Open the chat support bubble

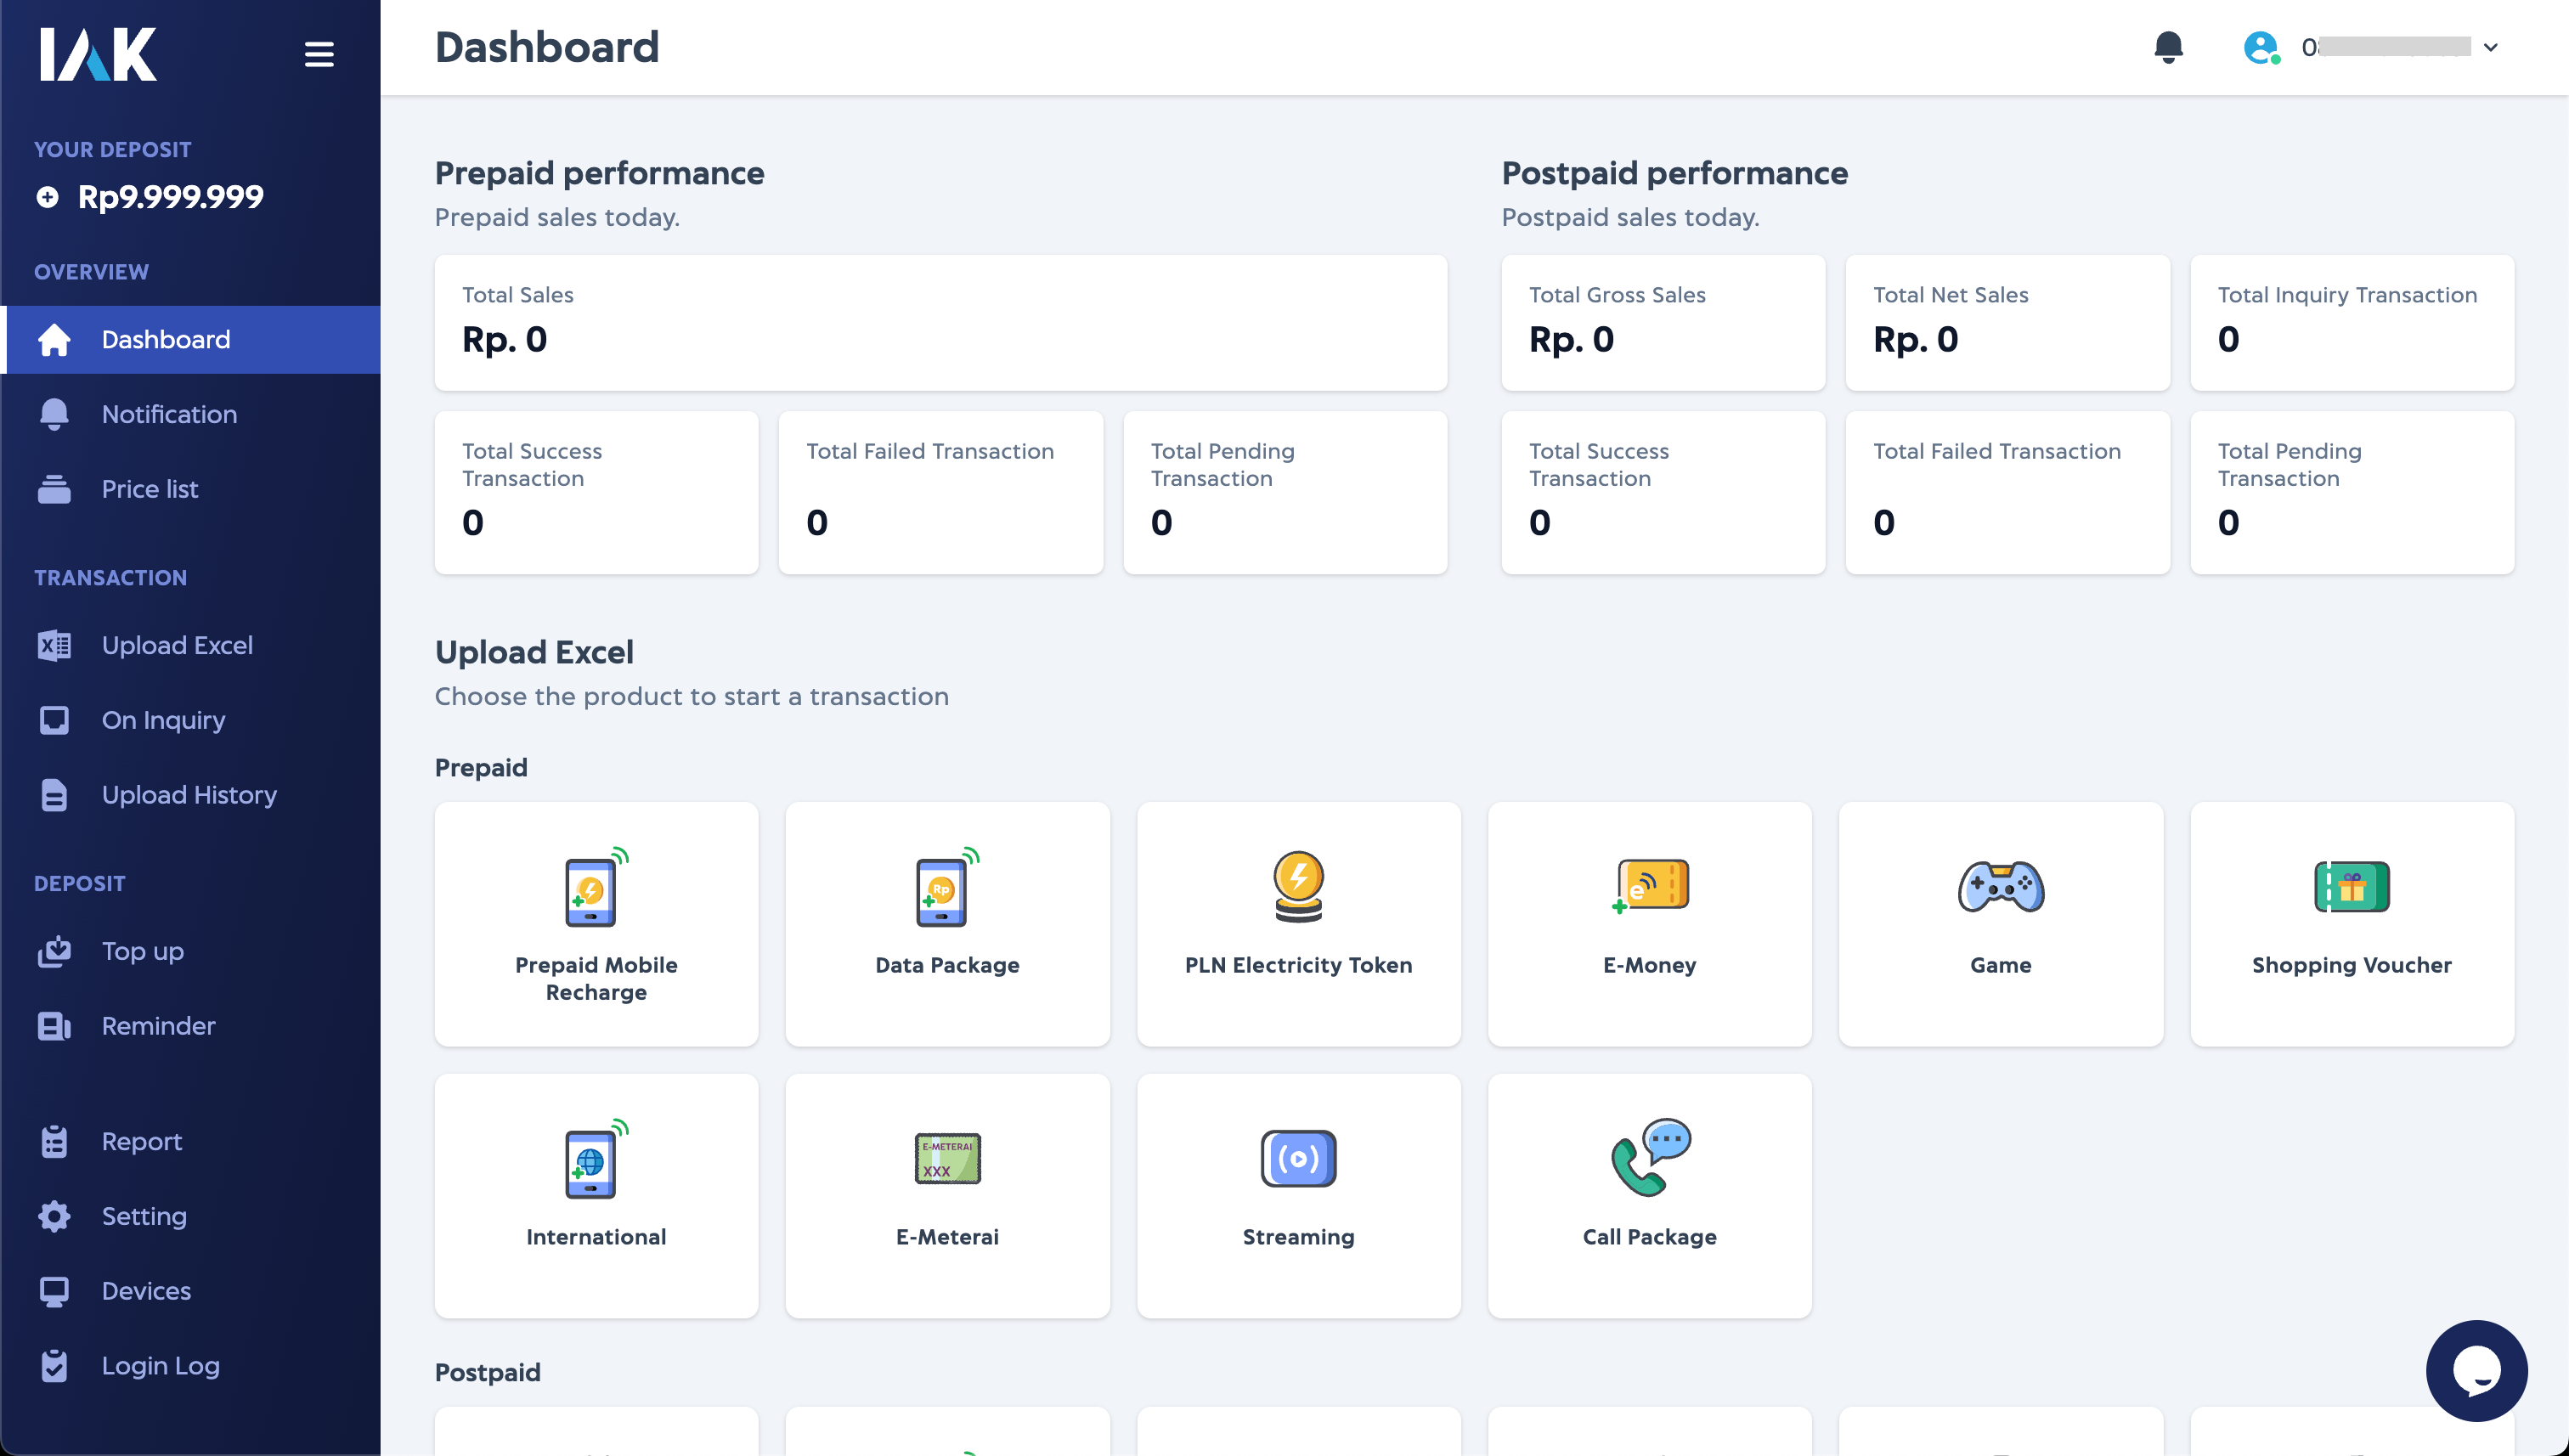click(x=2476, y=1370)
